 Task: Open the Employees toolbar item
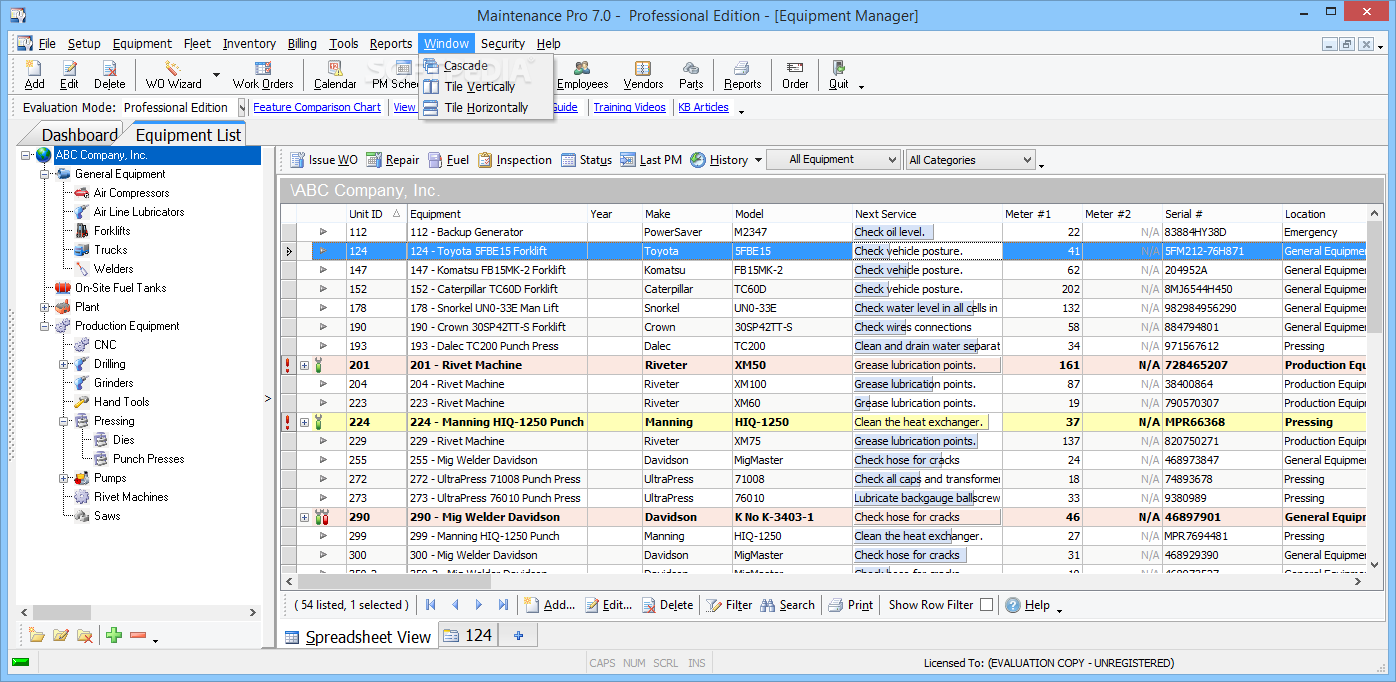(582, 75)
